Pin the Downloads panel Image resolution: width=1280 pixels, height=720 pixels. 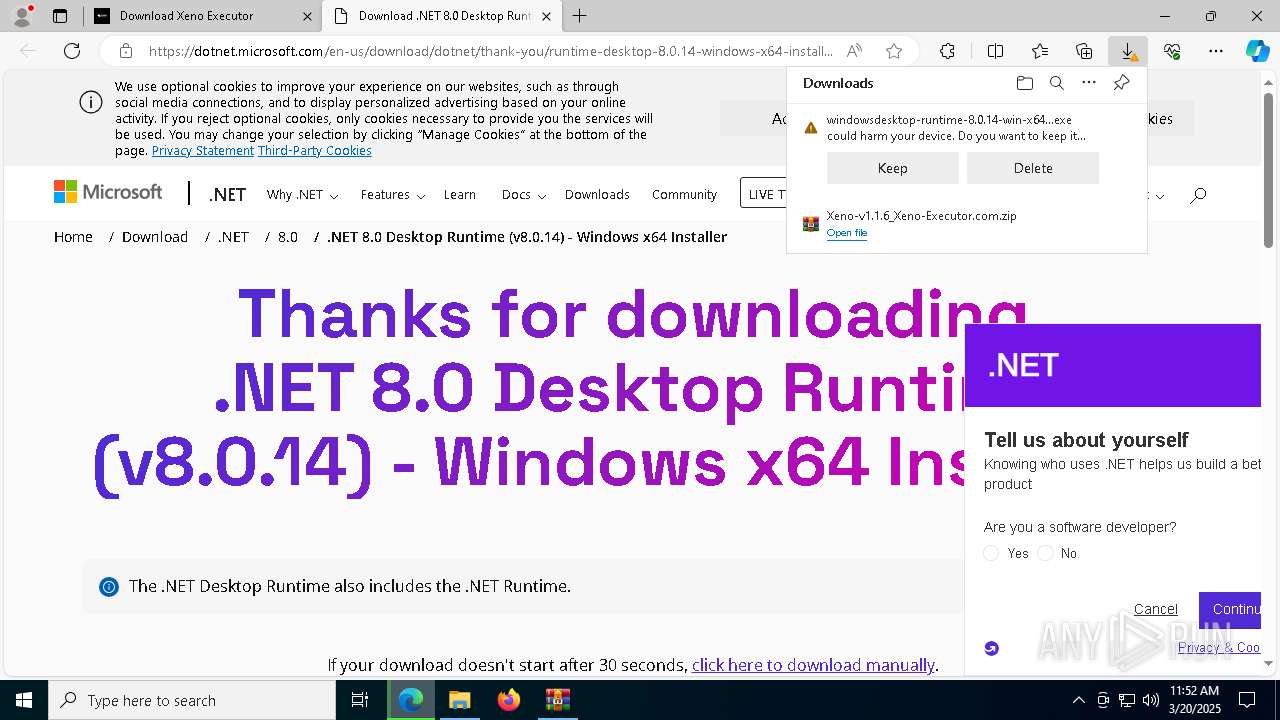[1121, 83]
